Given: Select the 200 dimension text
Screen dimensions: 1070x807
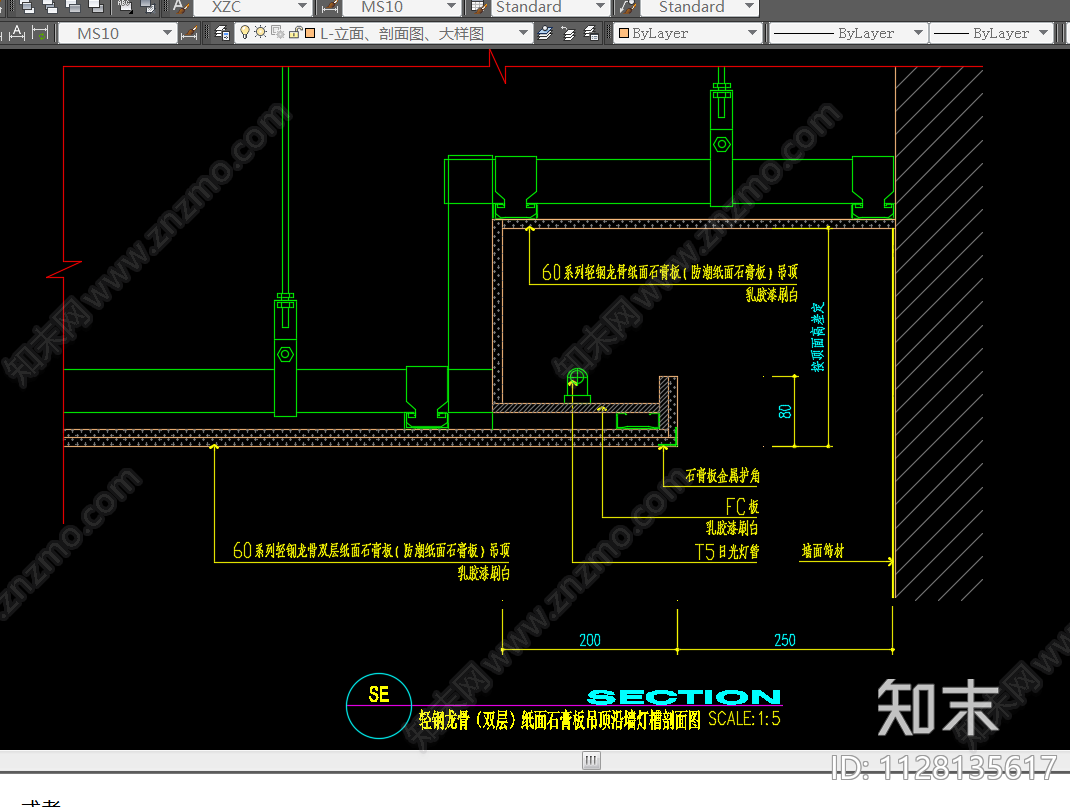Looking at the screenshot, I should 590,640.
